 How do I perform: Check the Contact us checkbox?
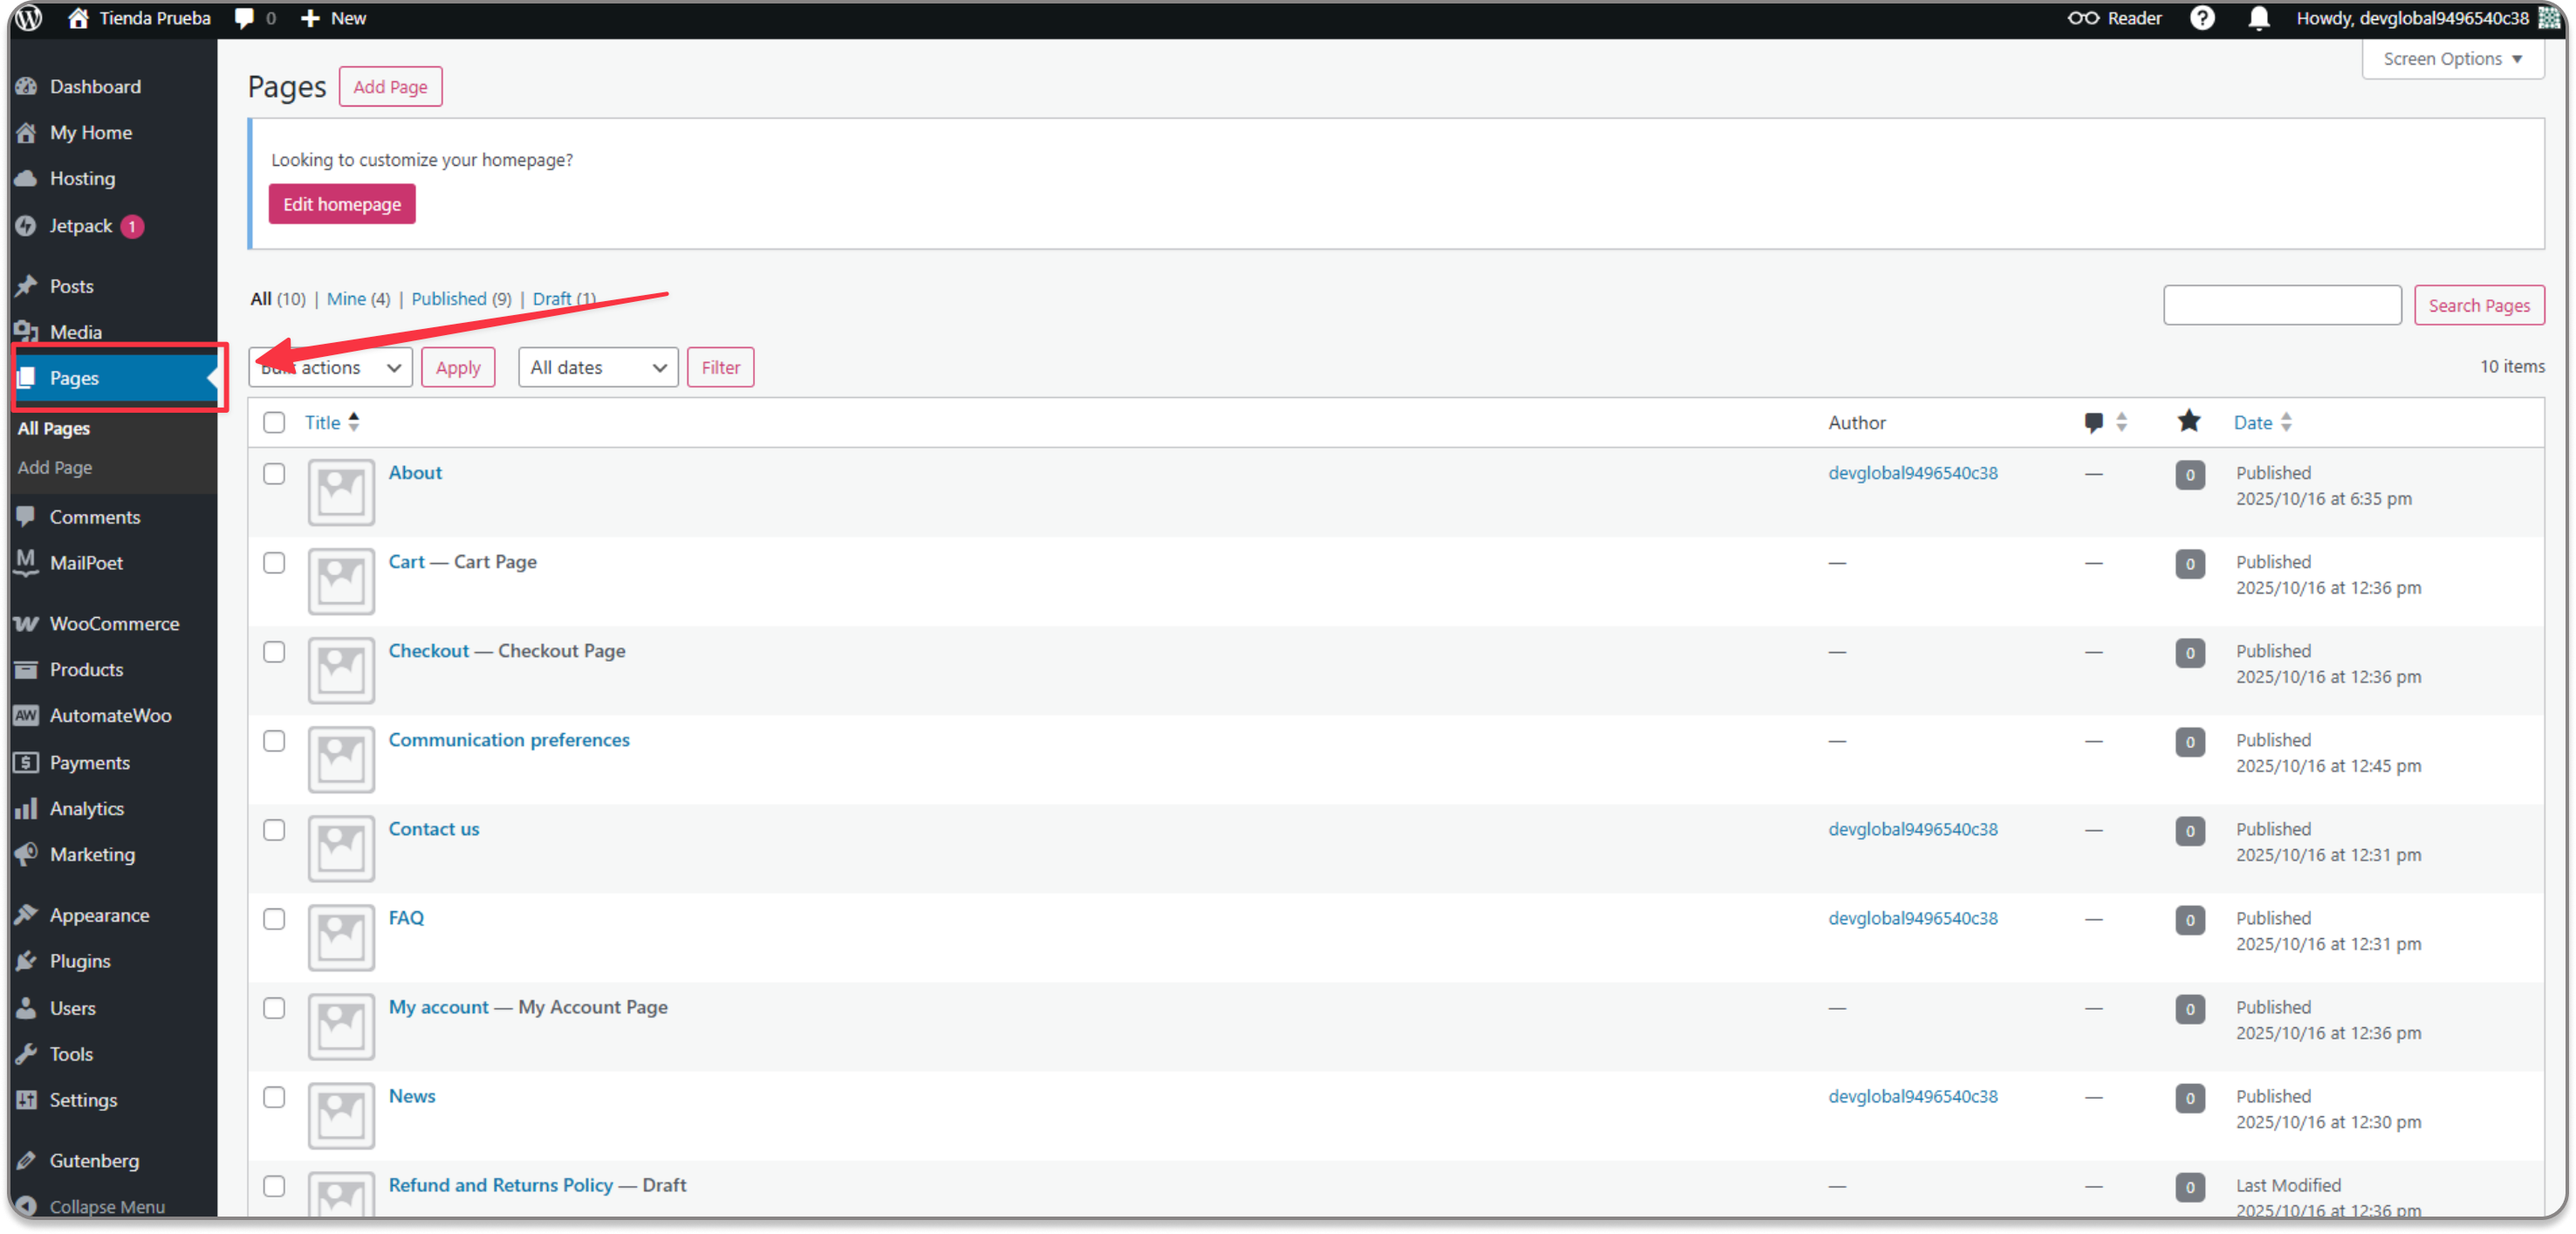[x=274, y=830]
